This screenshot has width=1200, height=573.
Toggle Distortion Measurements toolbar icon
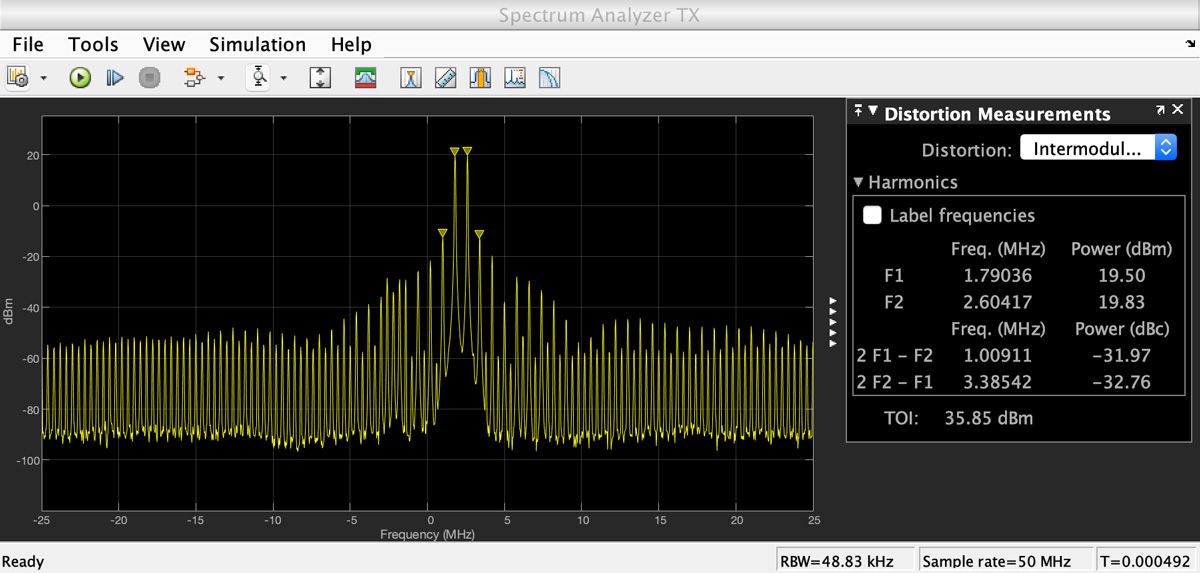point(515,77)
